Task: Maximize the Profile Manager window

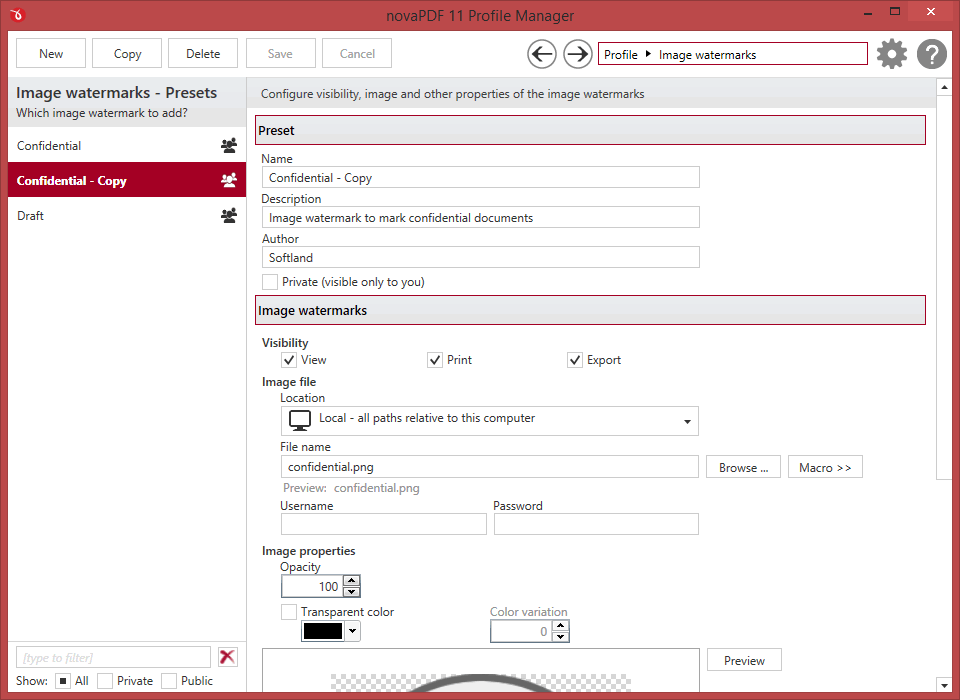Action: pos(895,12)
